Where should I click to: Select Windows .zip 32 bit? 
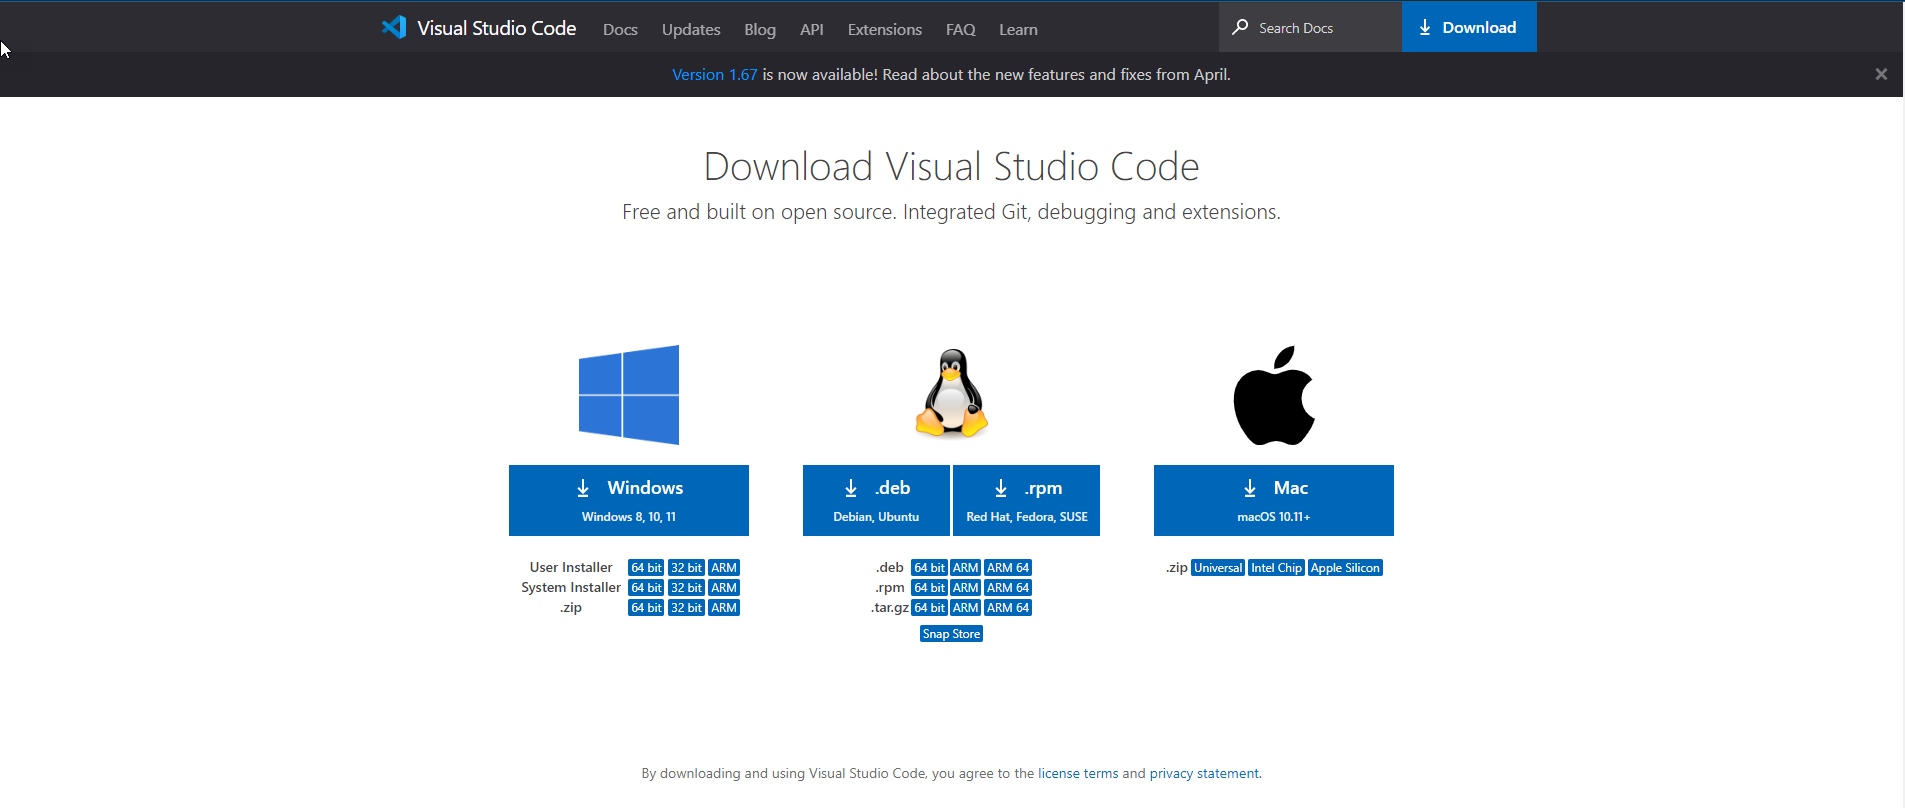686,607
